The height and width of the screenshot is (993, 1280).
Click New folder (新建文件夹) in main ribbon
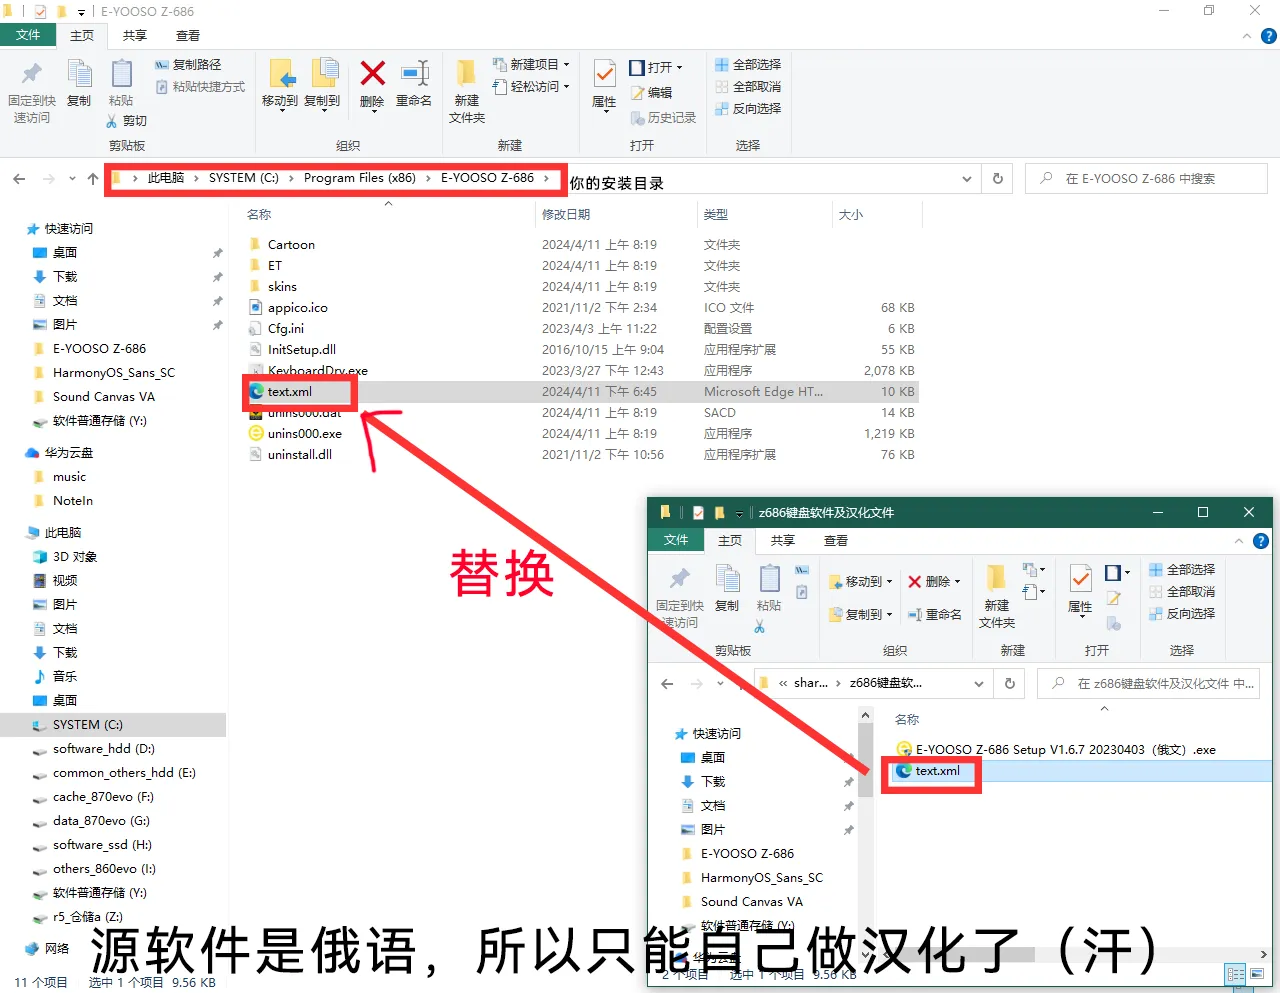467,91
